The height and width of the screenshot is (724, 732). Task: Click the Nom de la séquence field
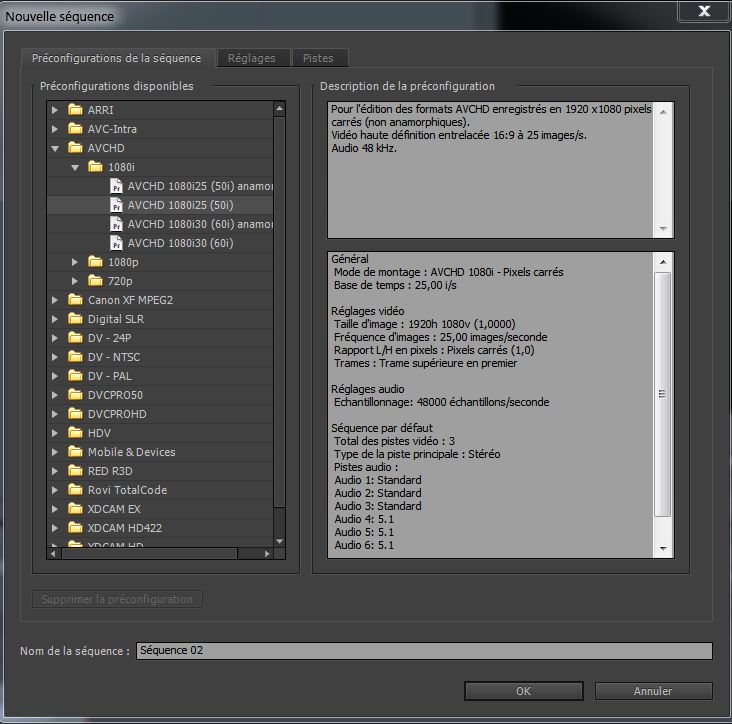click(424, 650)
